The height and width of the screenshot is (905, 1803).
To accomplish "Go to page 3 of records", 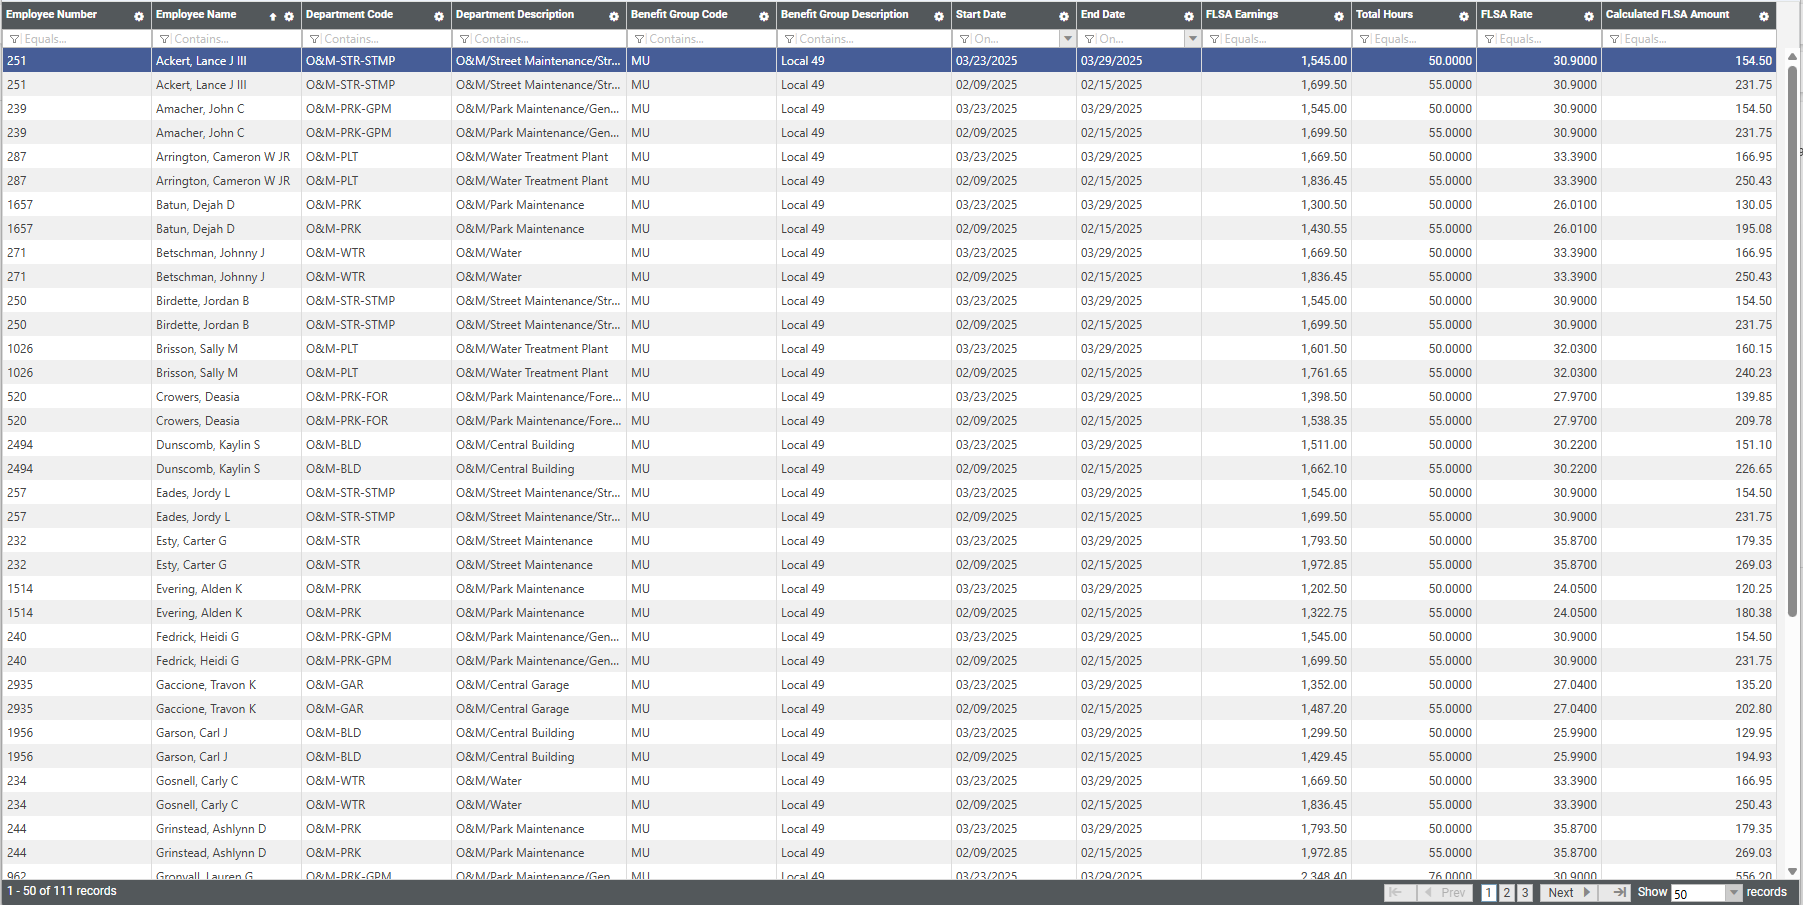I will coord(1525,893).
